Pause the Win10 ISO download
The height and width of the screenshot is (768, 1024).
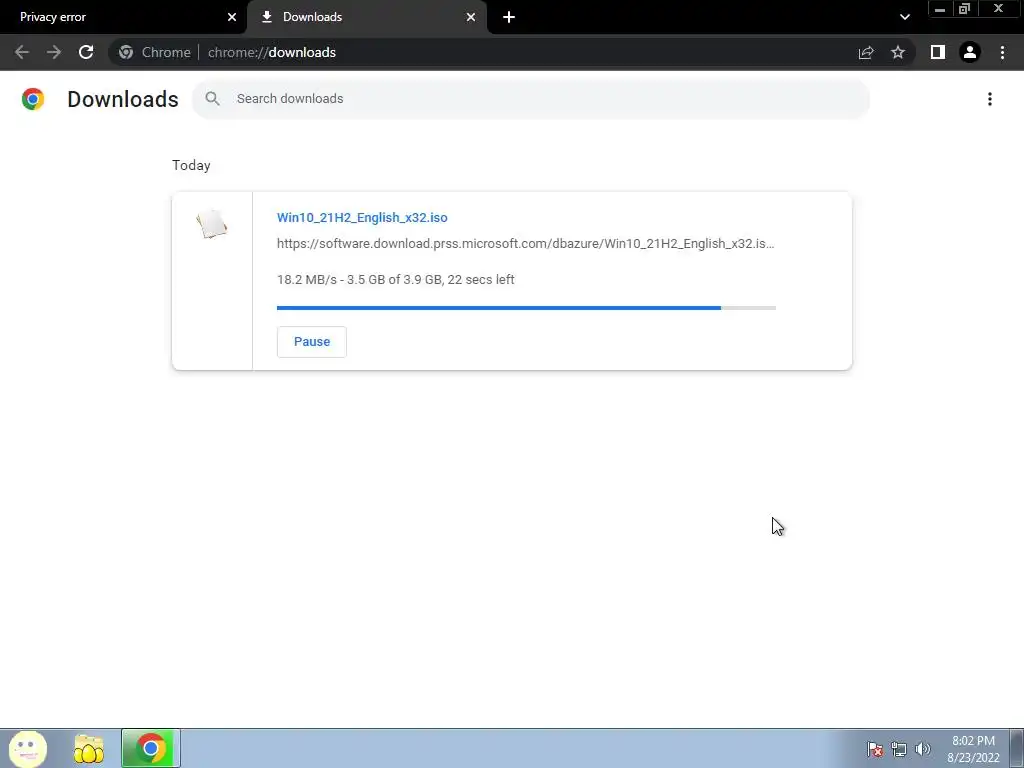pyautogui.click(x=312, y=342)
